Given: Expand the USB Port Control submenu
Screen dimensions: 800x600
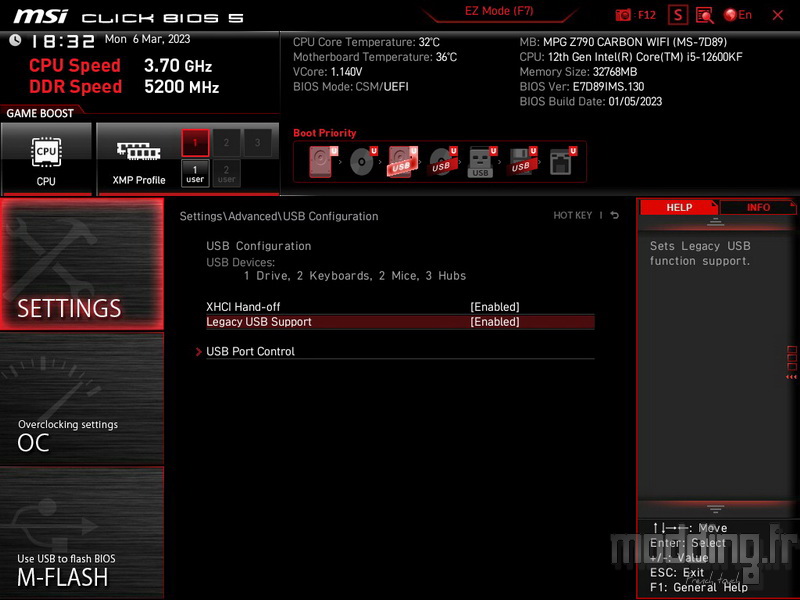Looking at the screenshot, I should [x=400, y=352].
